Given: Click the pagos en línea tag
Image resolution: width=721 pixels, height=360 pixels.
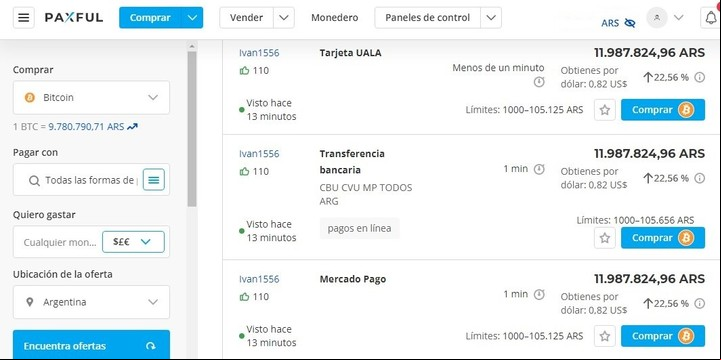Looking at the screenshot, I should [360, 228].
